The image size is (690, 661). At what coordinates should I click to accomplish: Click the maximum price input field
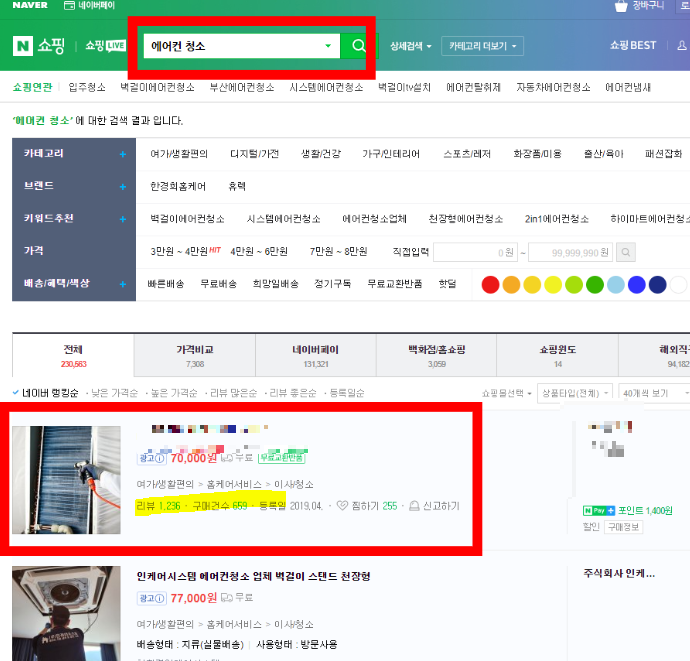pyautogui.click(x=570, y=253)
